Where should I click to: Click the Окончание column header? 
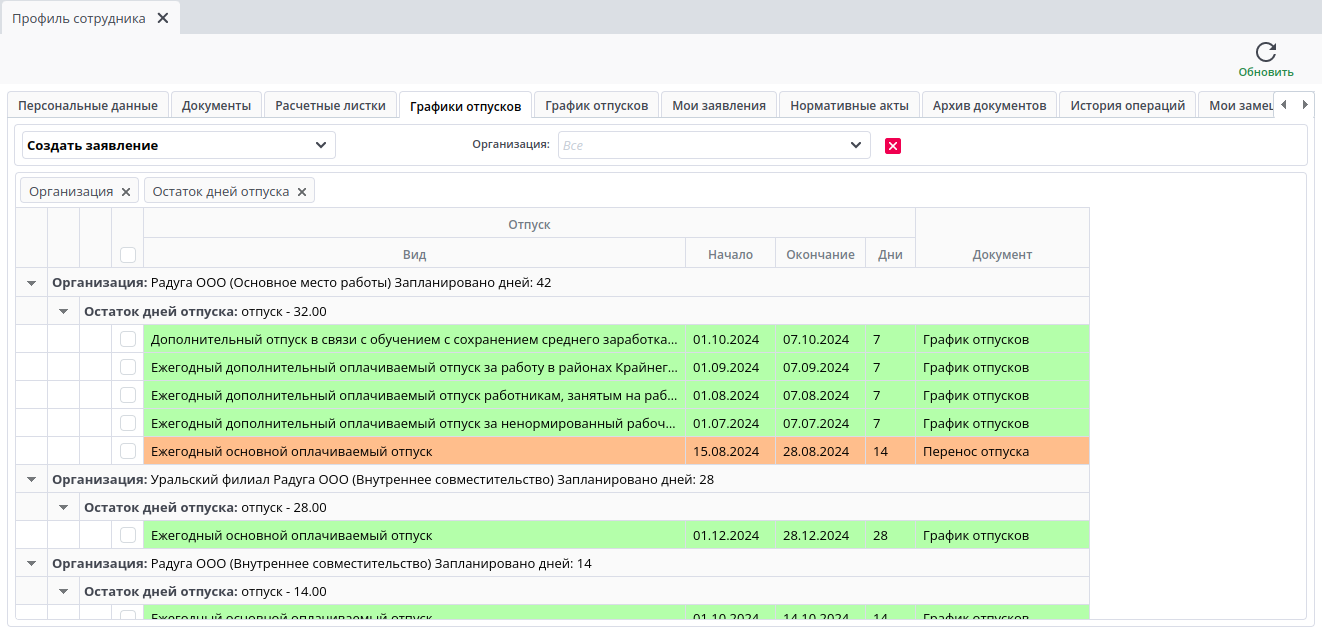coord(820,254)
